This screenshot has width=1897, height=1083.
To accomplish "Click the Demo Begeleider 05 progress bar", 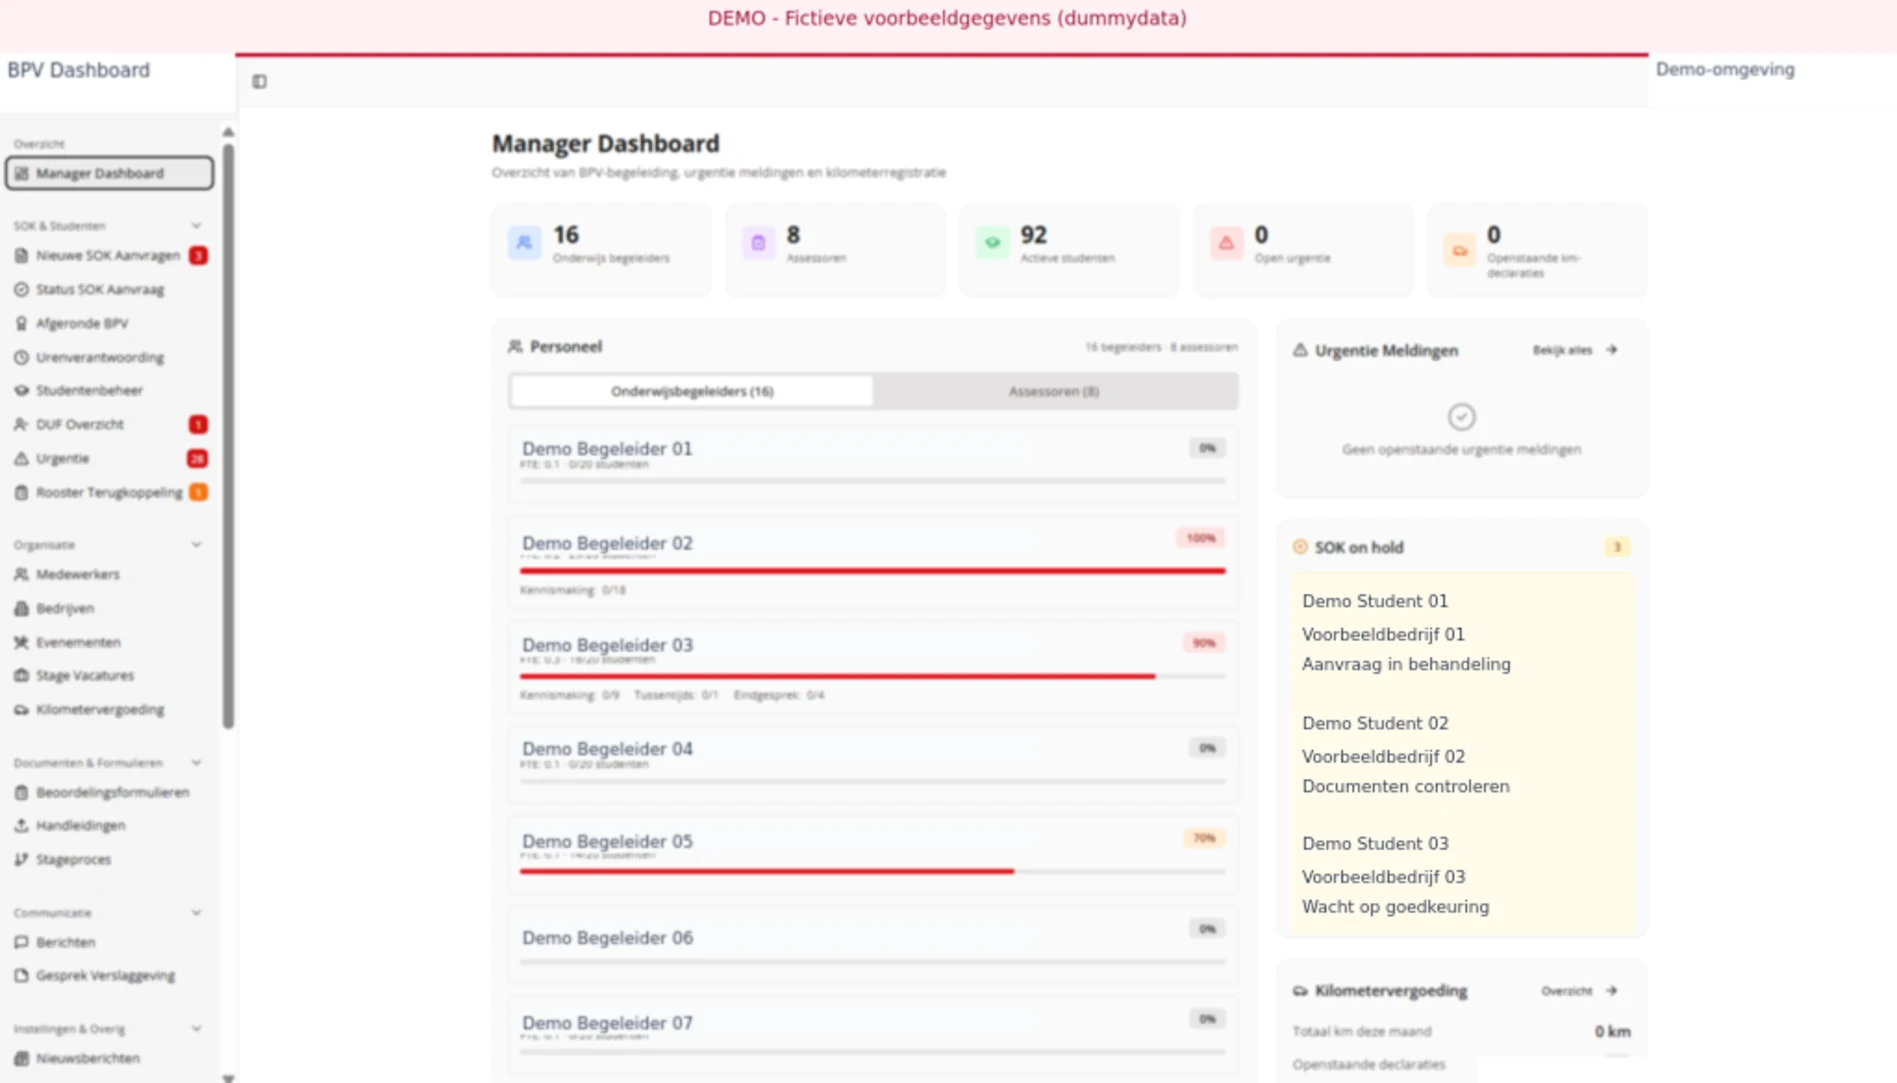I will click(872, 872).
